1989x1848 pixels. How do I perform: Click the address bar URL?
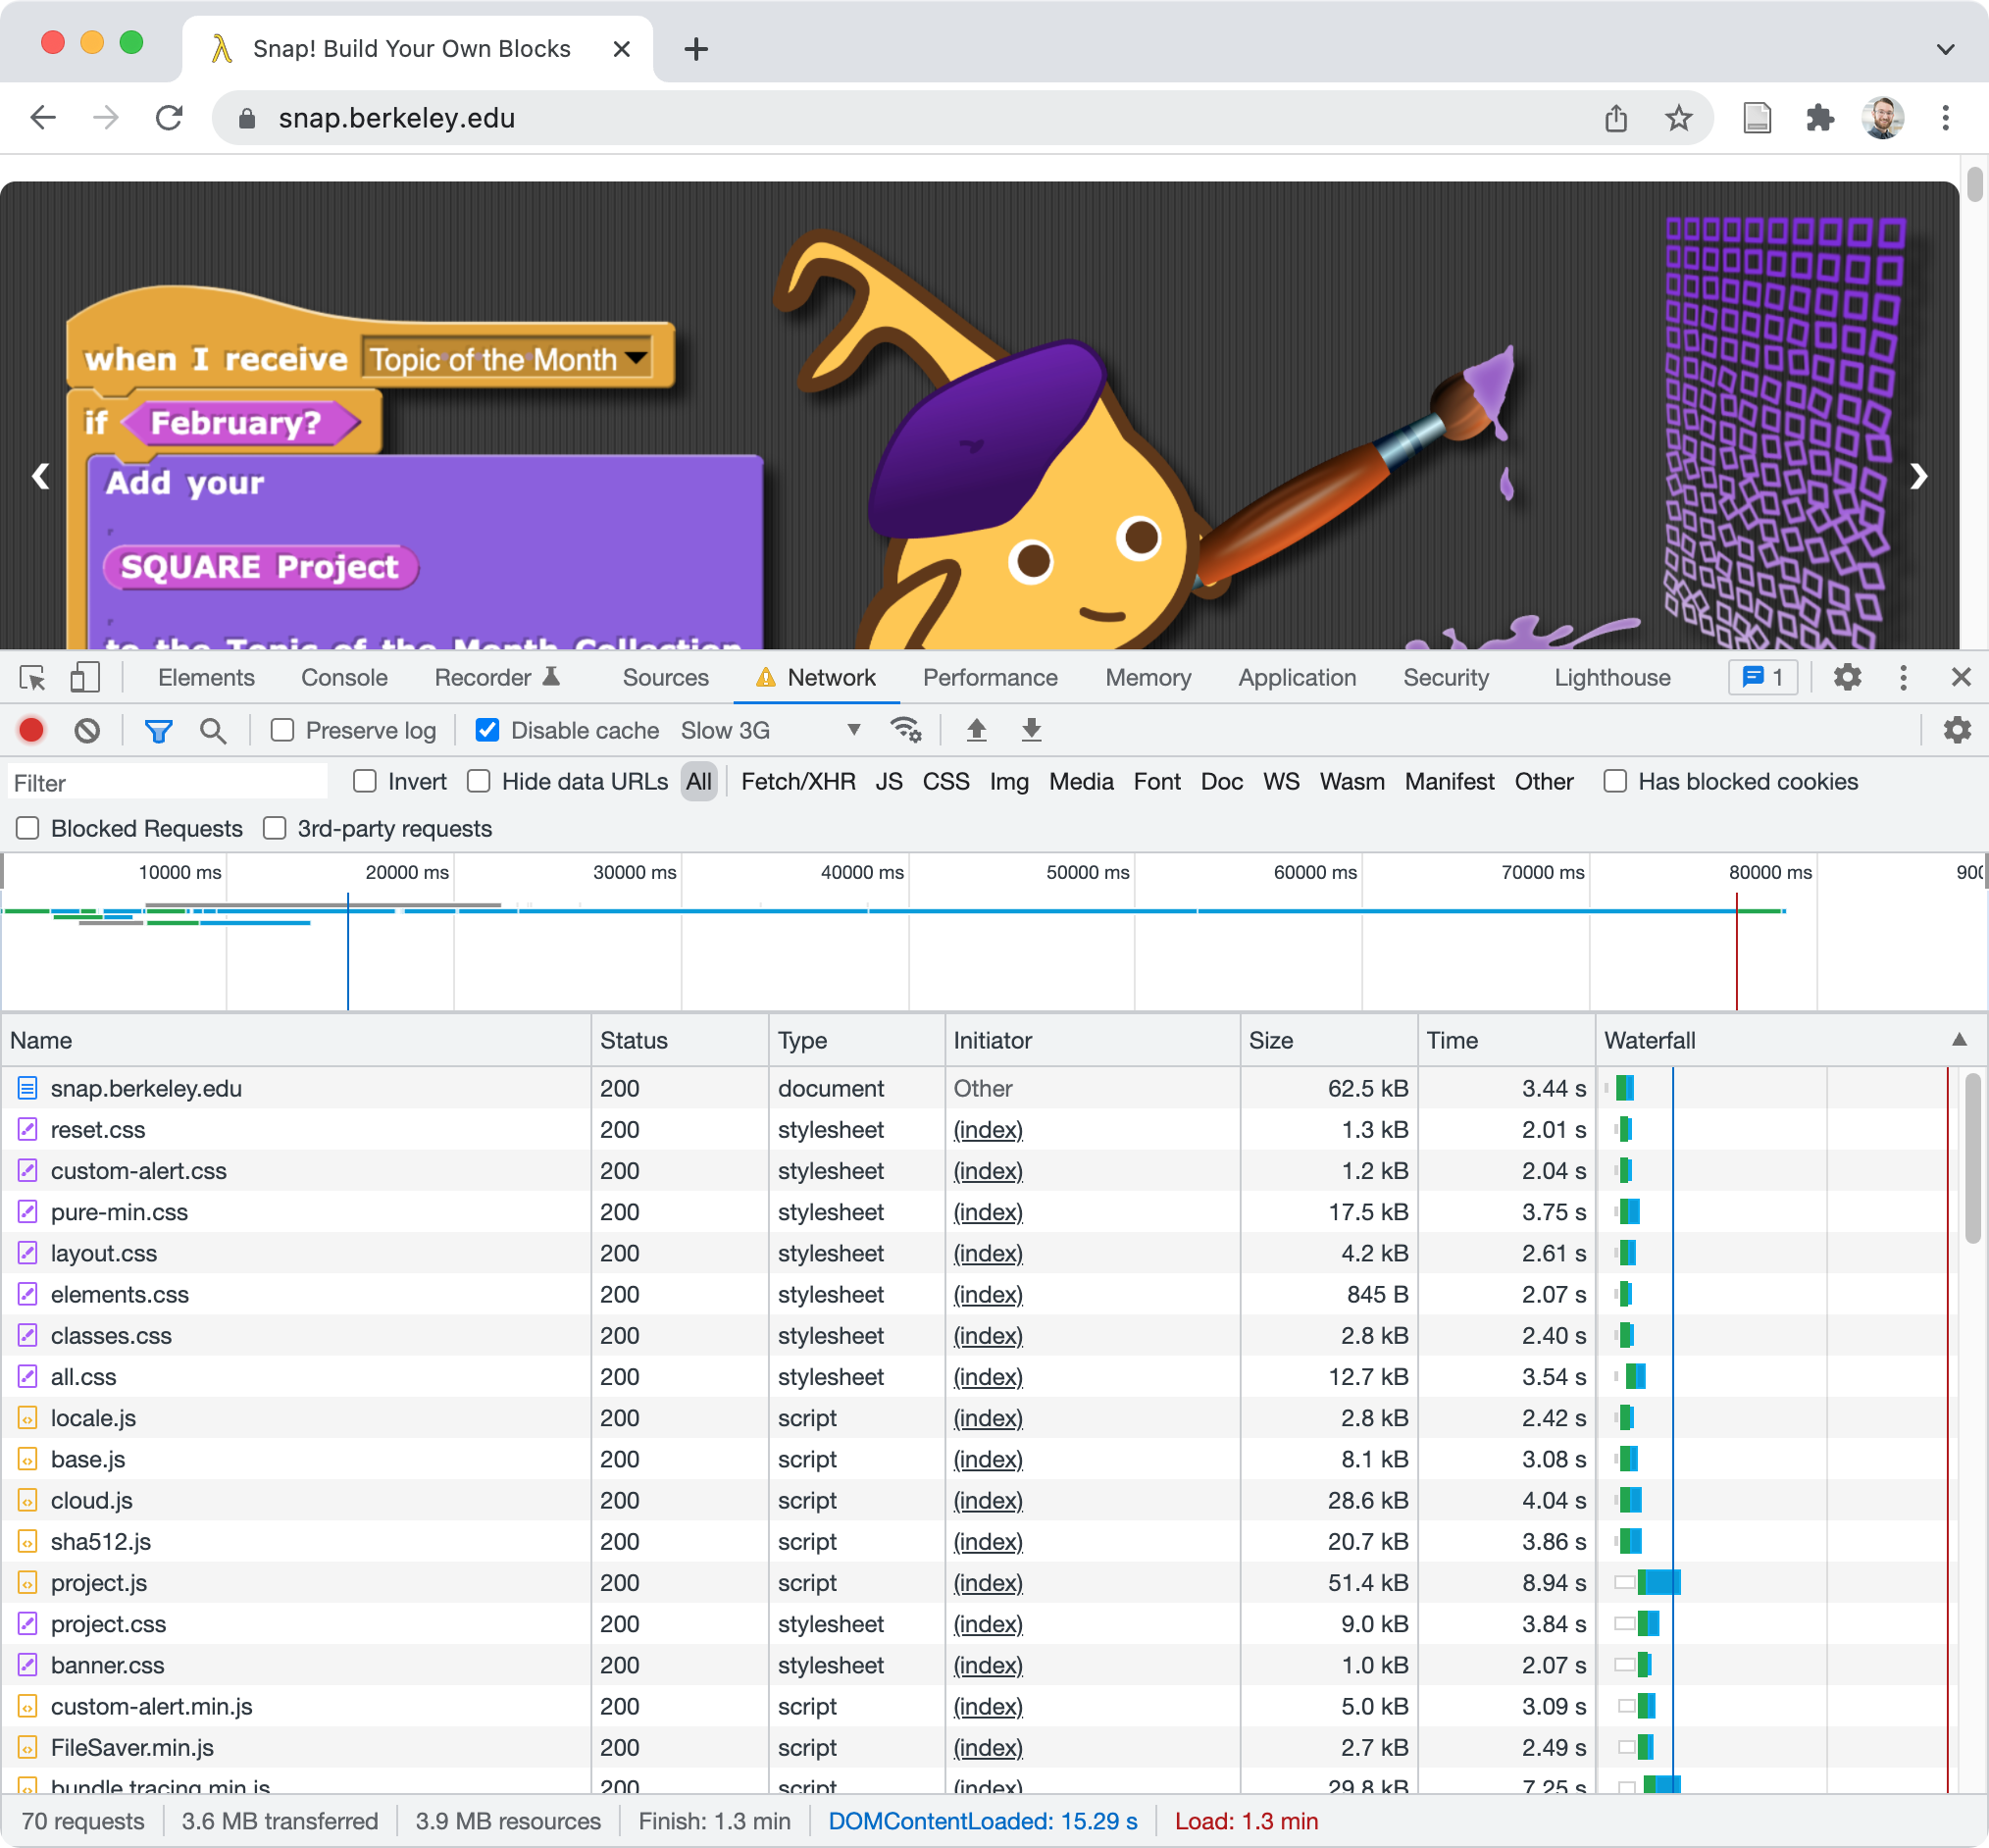coord(396,118)
